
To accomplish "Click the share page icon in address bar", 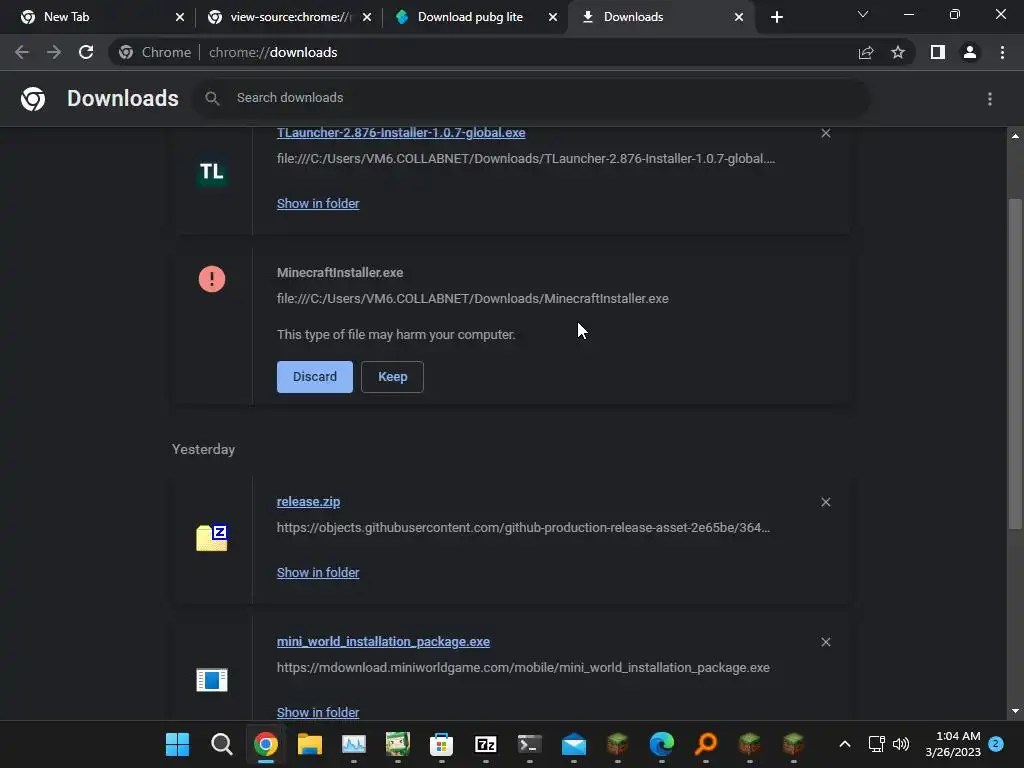I will coord(866,52).
